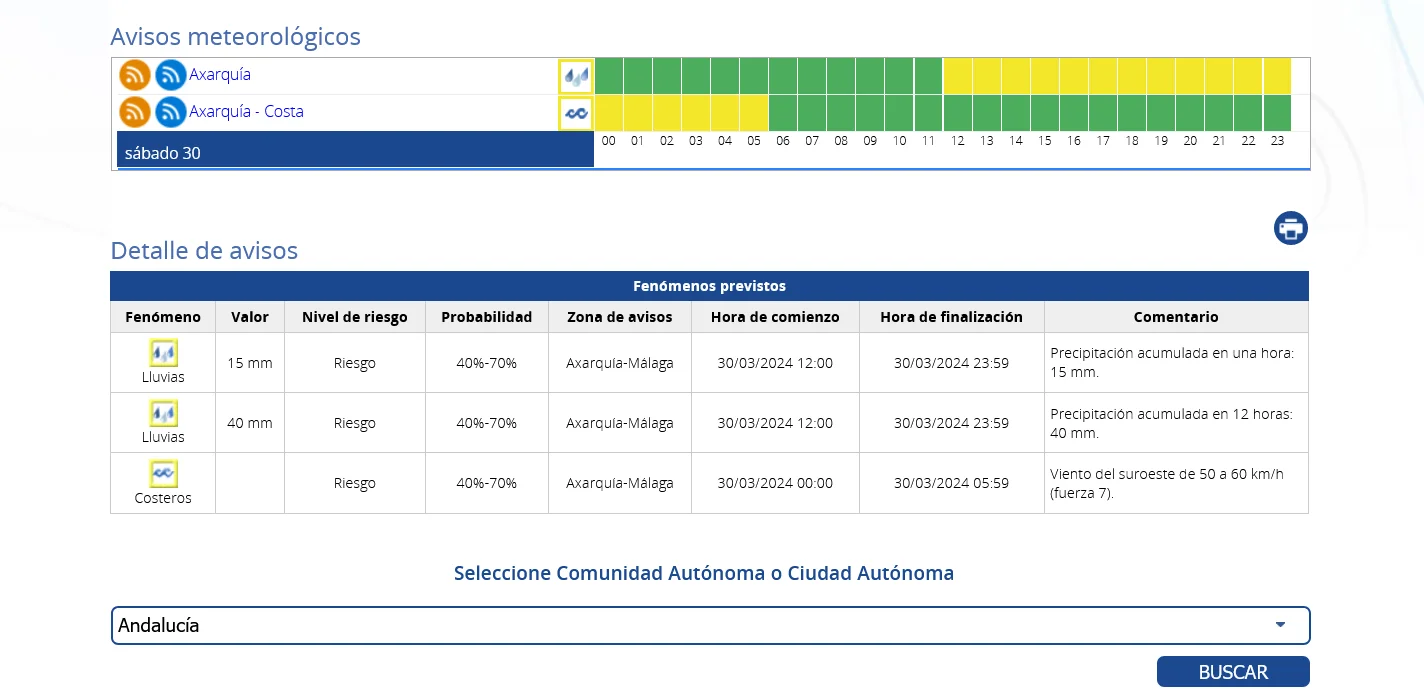Click the hour "23" label in the timeline
Viewport: 1424px width, 694px height.
click(x=1277, y=141)
